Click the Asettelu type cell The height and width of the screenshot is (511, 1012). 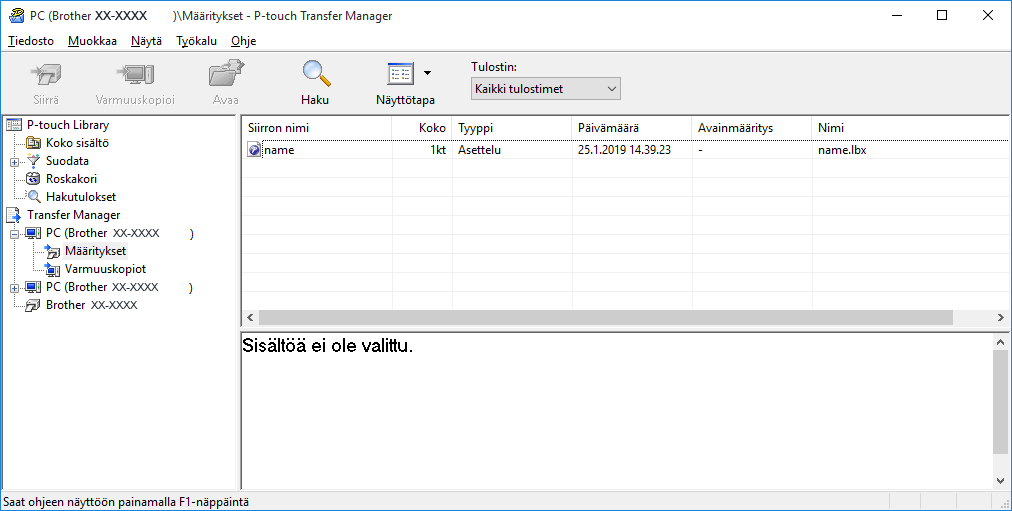[480, 150]
